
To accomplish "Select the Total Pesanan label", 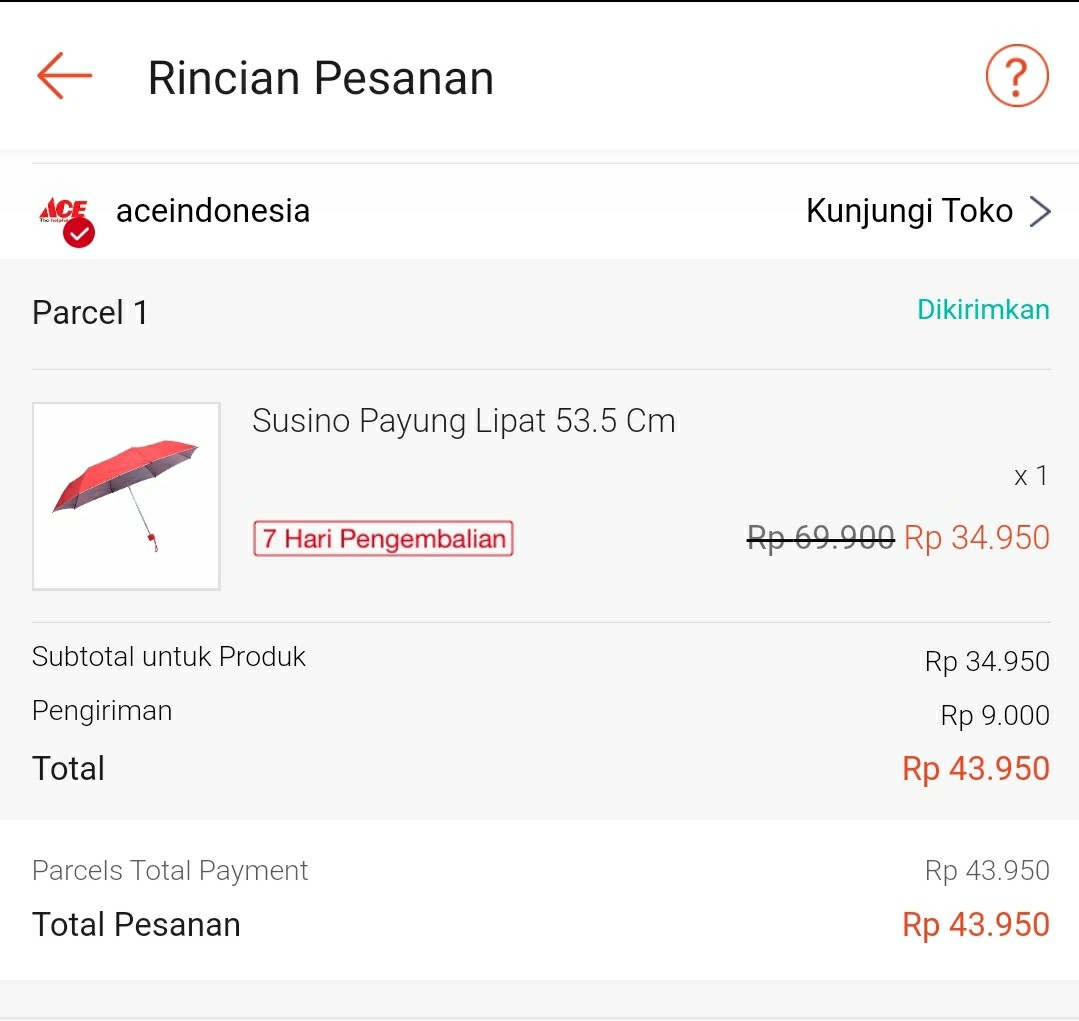I will pyautogui.click(x=136, y=924).
